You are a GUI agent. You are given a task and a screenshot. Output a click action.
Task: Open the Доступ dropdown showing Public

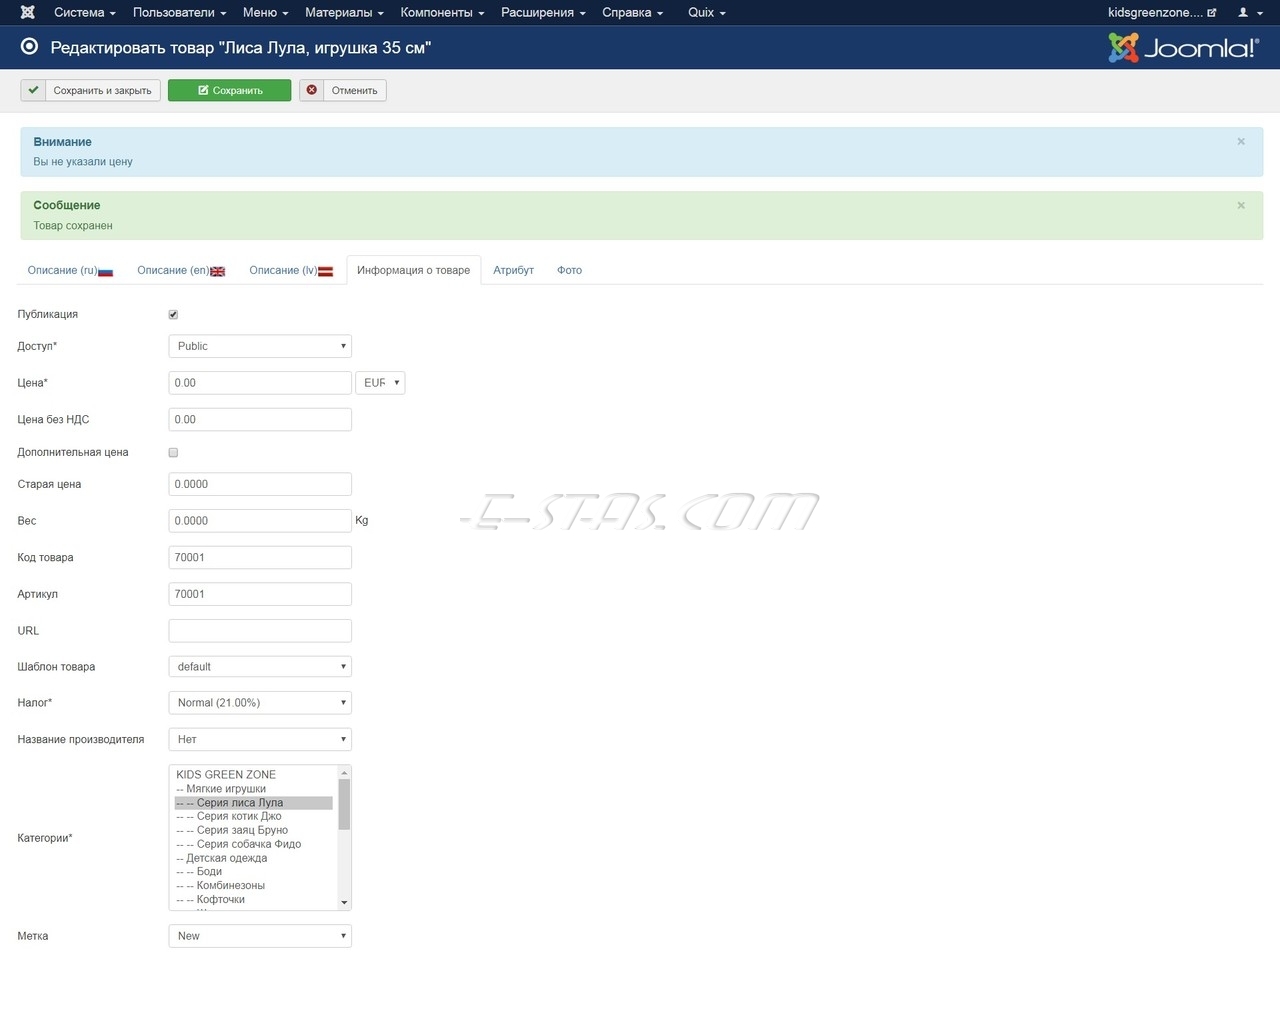point(260,346)
